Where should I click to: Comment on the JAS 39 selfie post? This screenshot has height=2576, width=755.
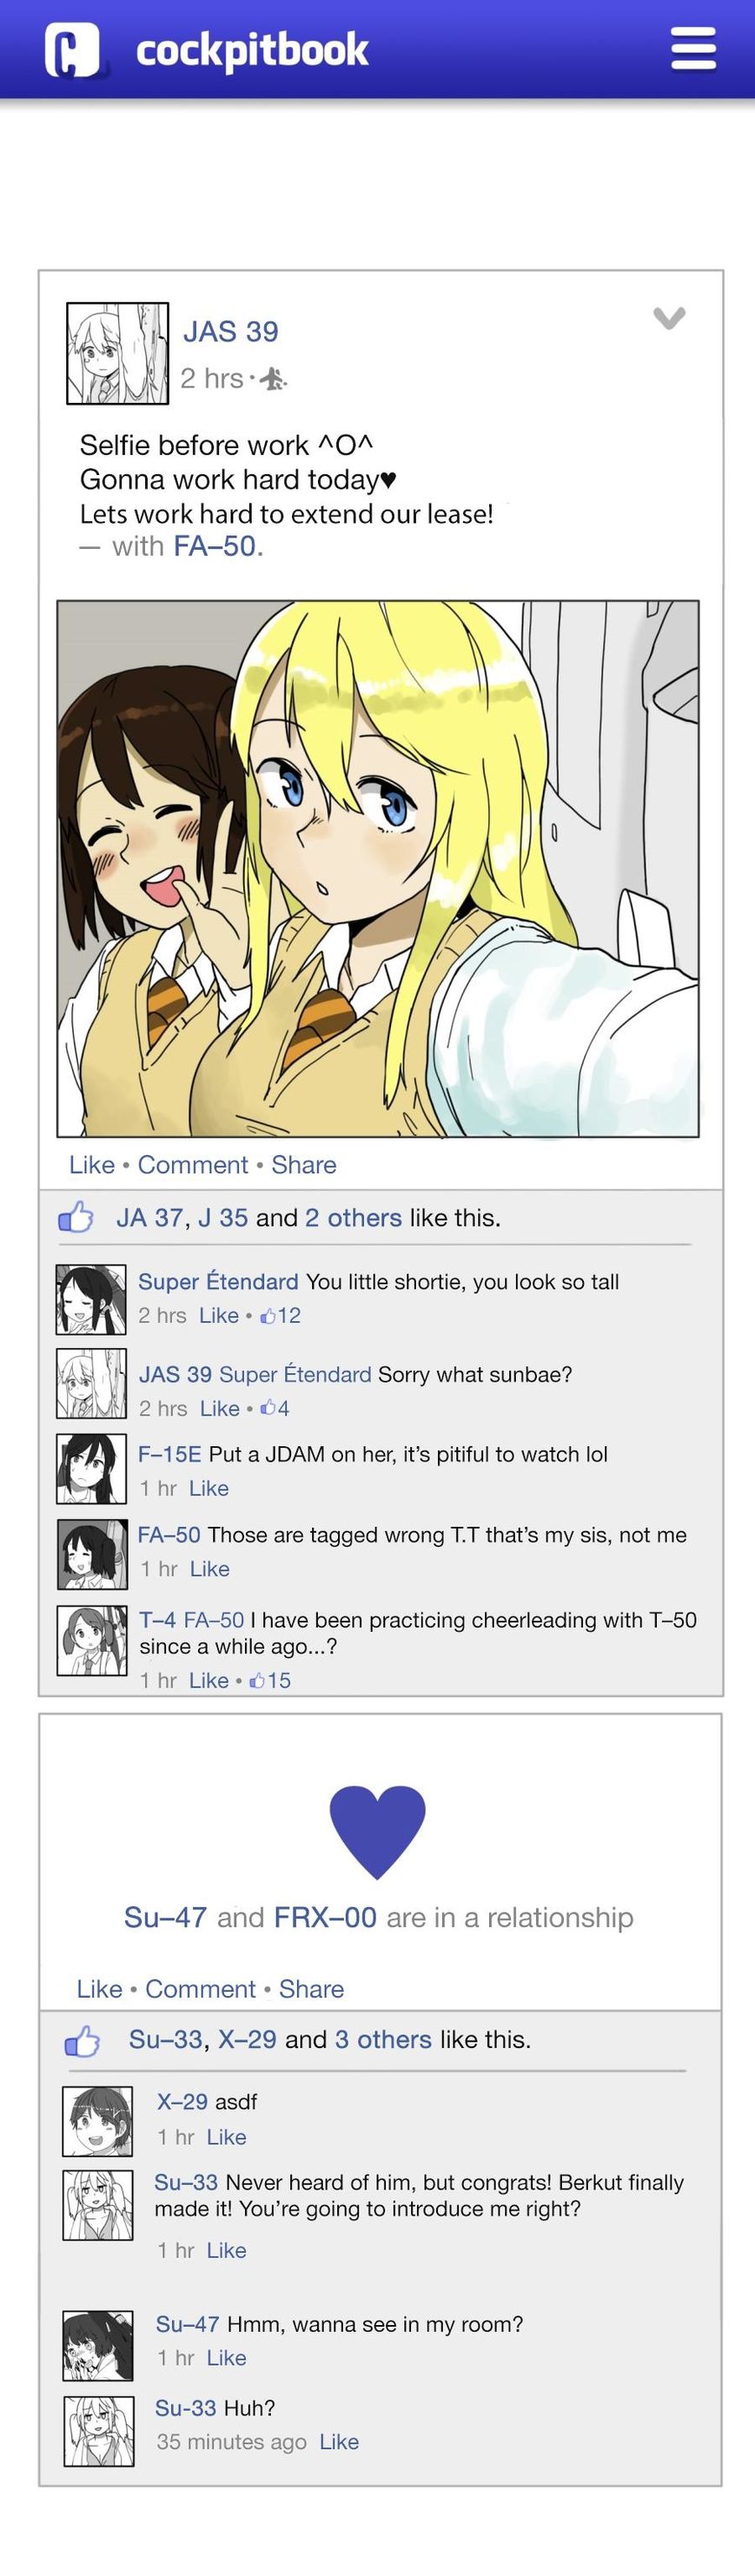coord(193,1164)
